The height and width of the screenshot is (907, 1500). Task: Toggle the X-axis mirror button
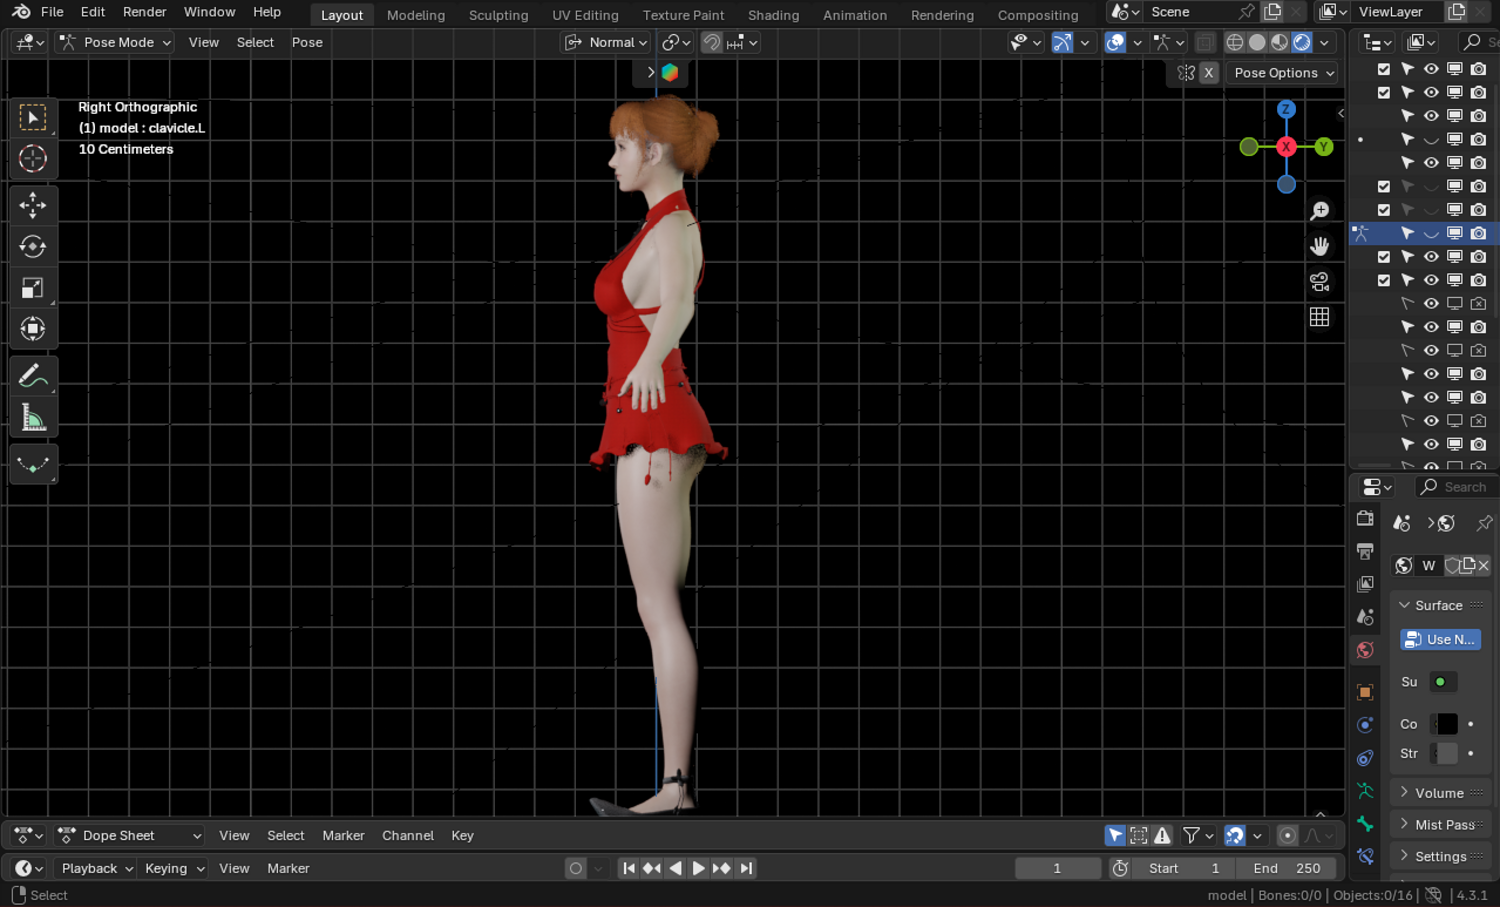[x=1209, y=73]
